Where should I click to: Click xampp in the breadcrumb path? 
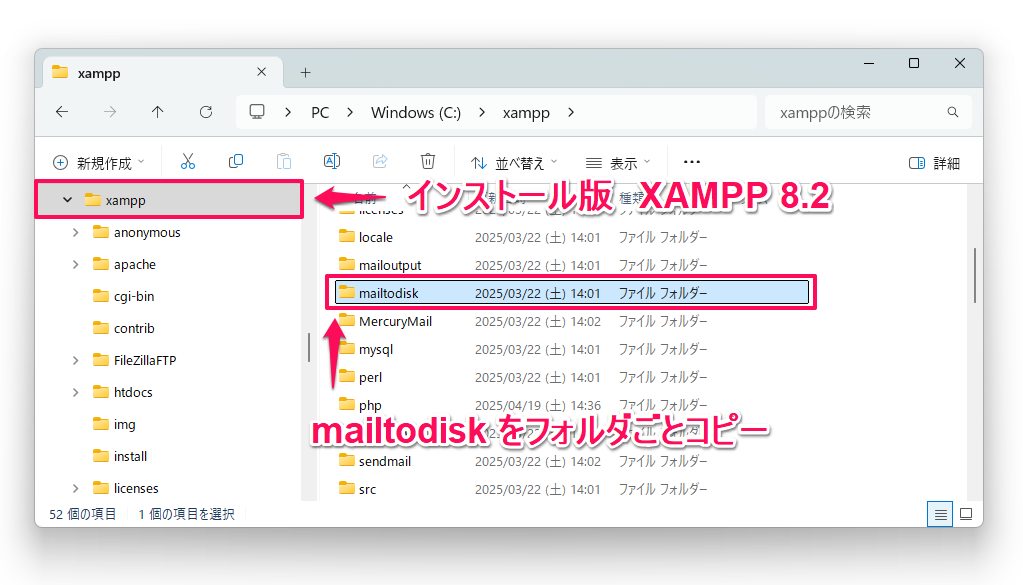click(526, 113)
